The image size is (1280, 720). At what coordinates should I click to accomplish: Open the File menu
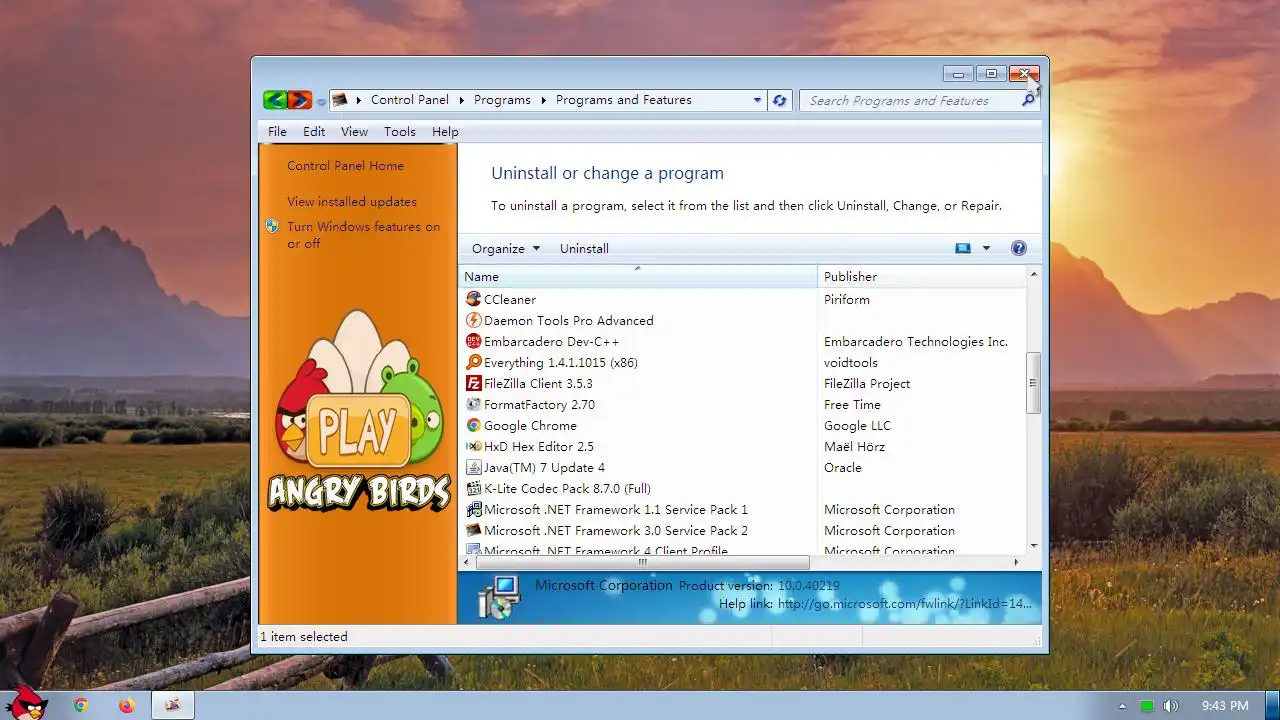pos(277,131)
